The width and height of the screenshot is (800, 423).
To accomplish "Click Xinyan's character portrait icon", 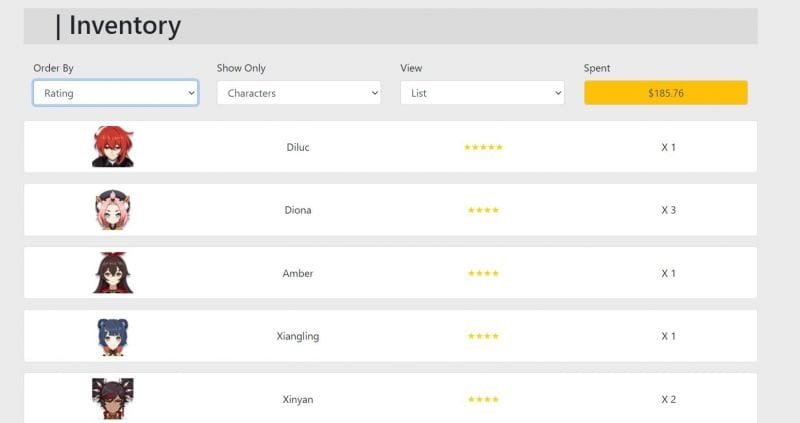I will coord(112,398).
